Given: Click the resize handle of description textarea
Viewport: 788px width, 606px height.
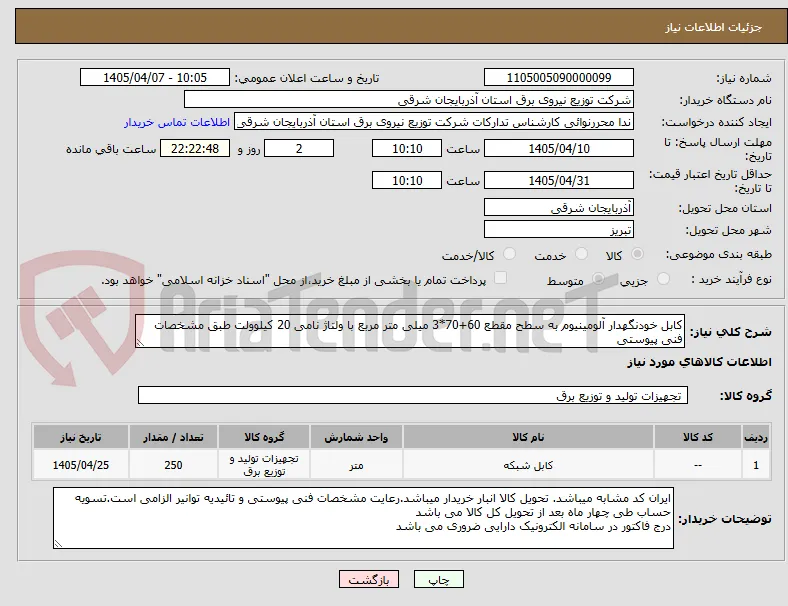Looking at the screenshot, I should (x=140, y=343).
